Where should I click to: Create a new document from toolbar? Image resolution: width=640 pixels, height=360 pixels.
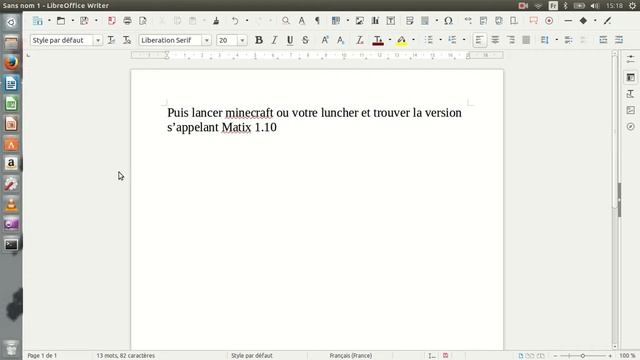pos(38,21)
